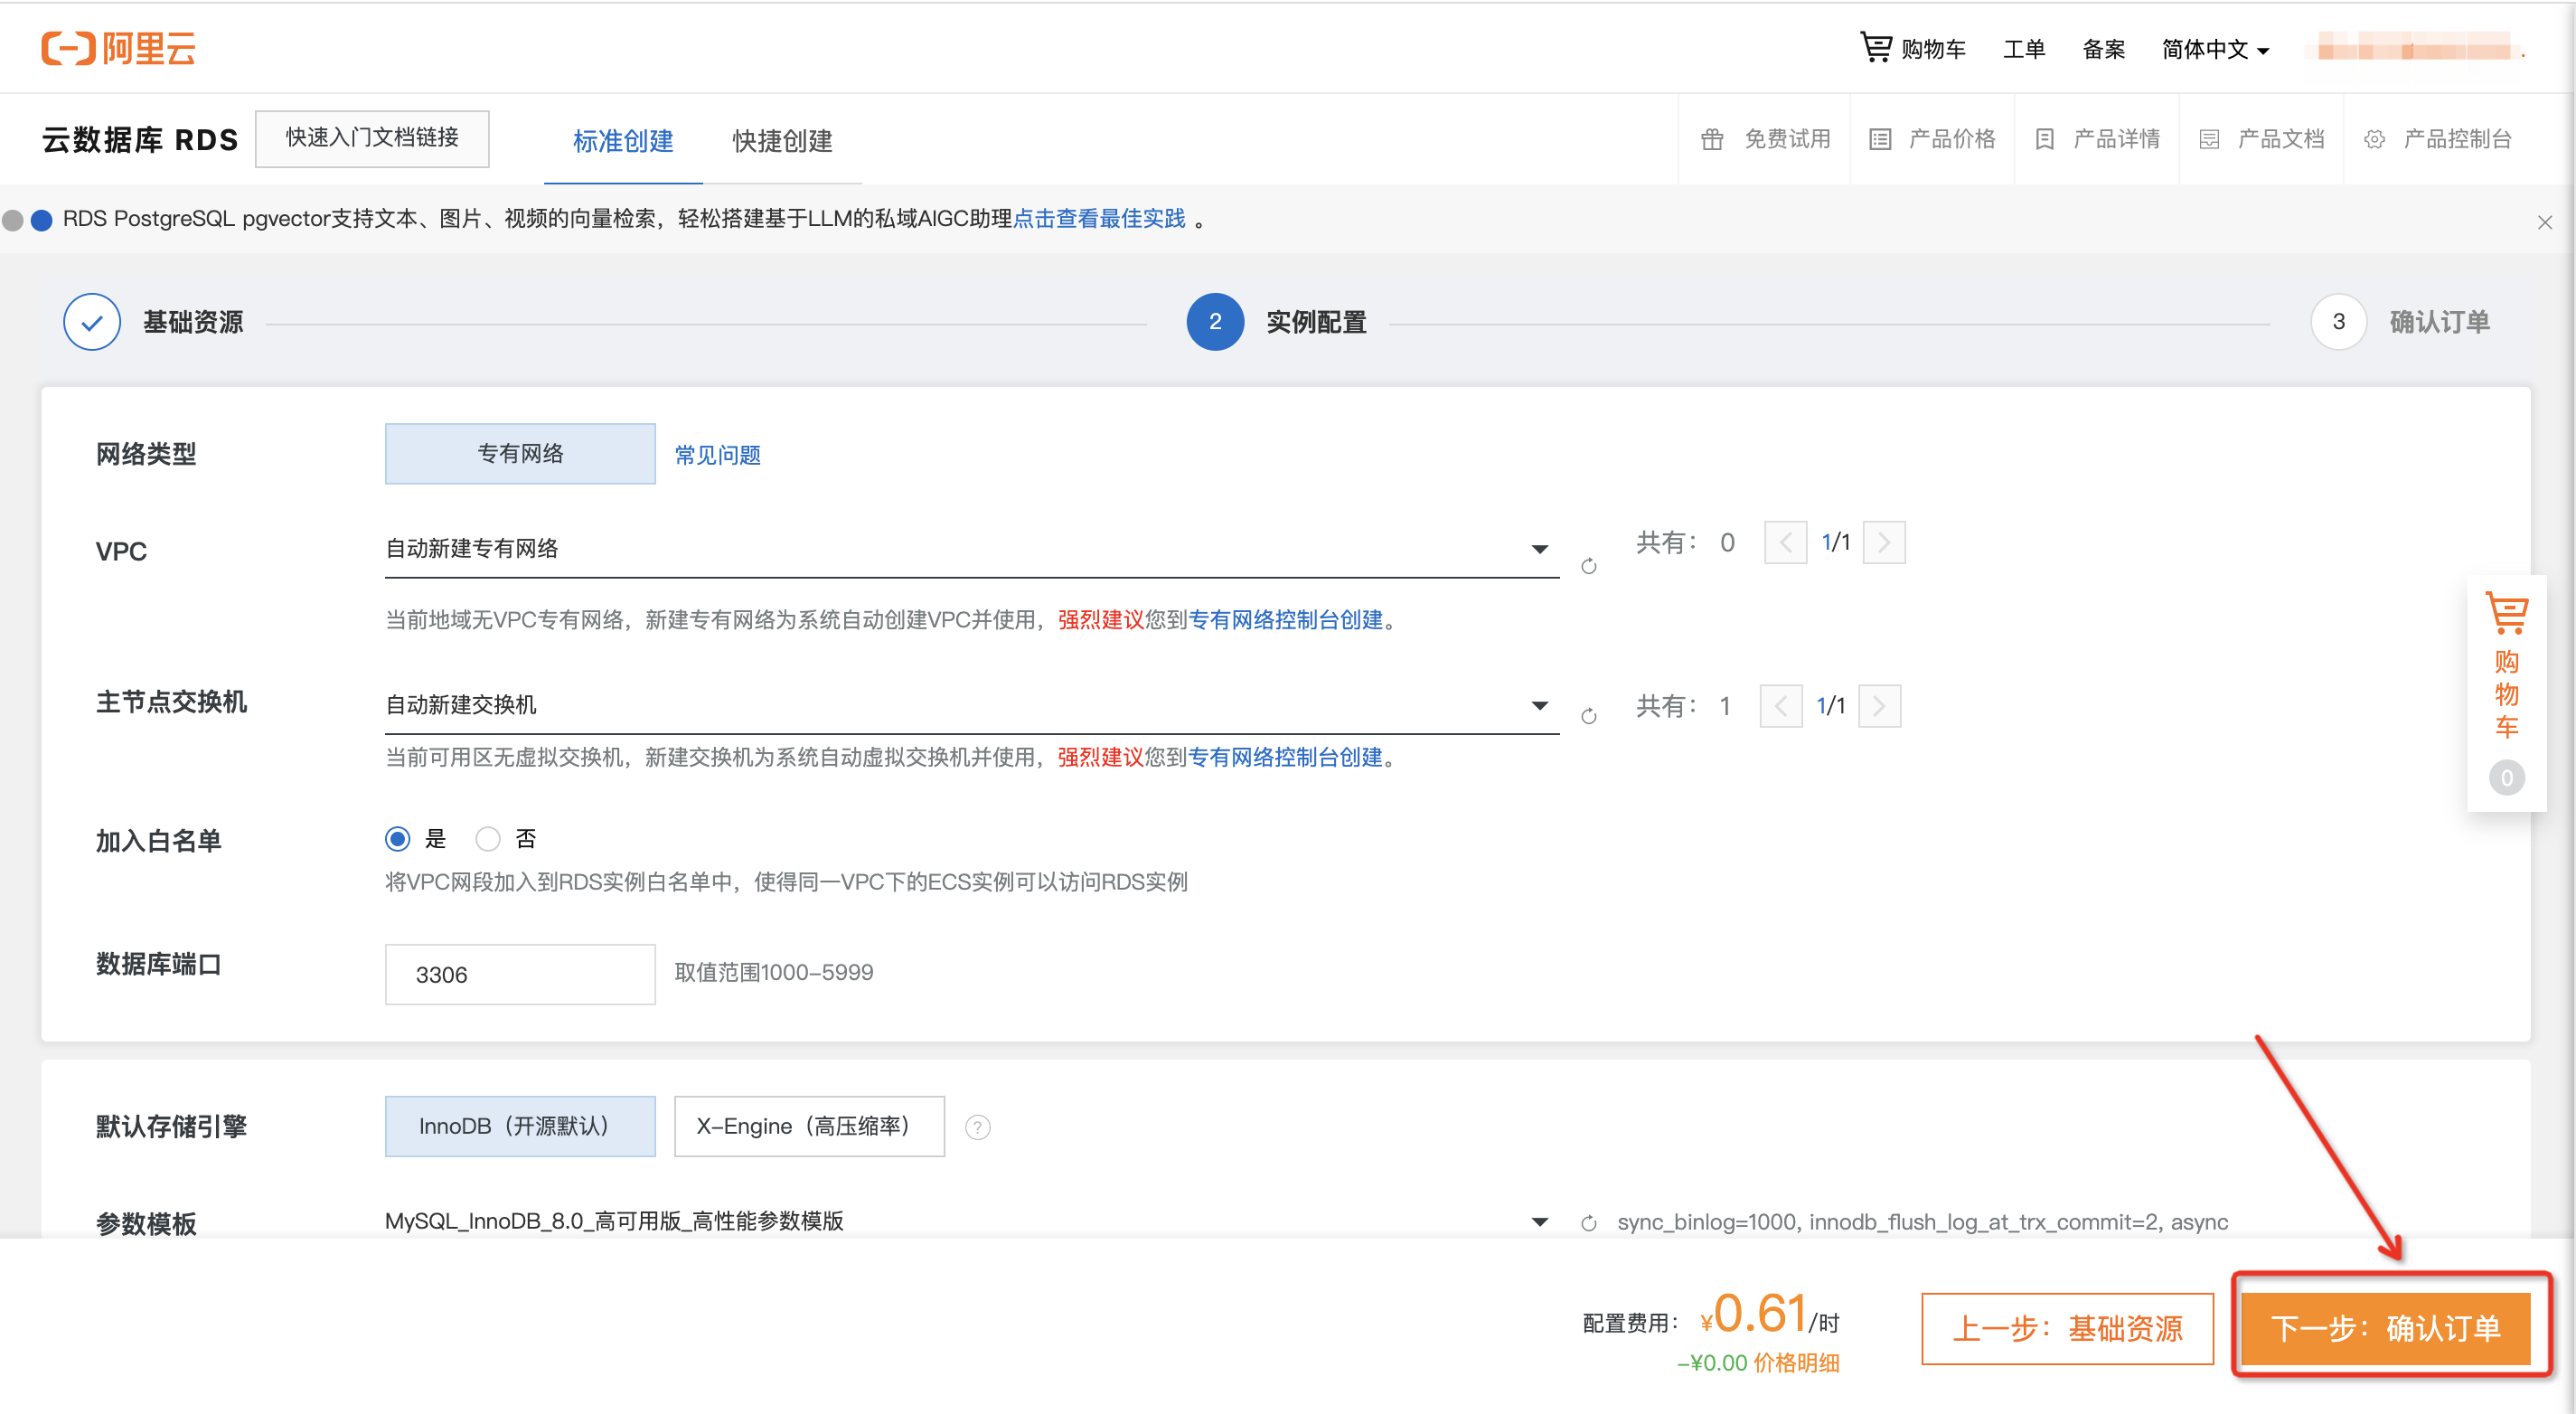
Task: Open the 常见问题 link
Action: [717, 455]
